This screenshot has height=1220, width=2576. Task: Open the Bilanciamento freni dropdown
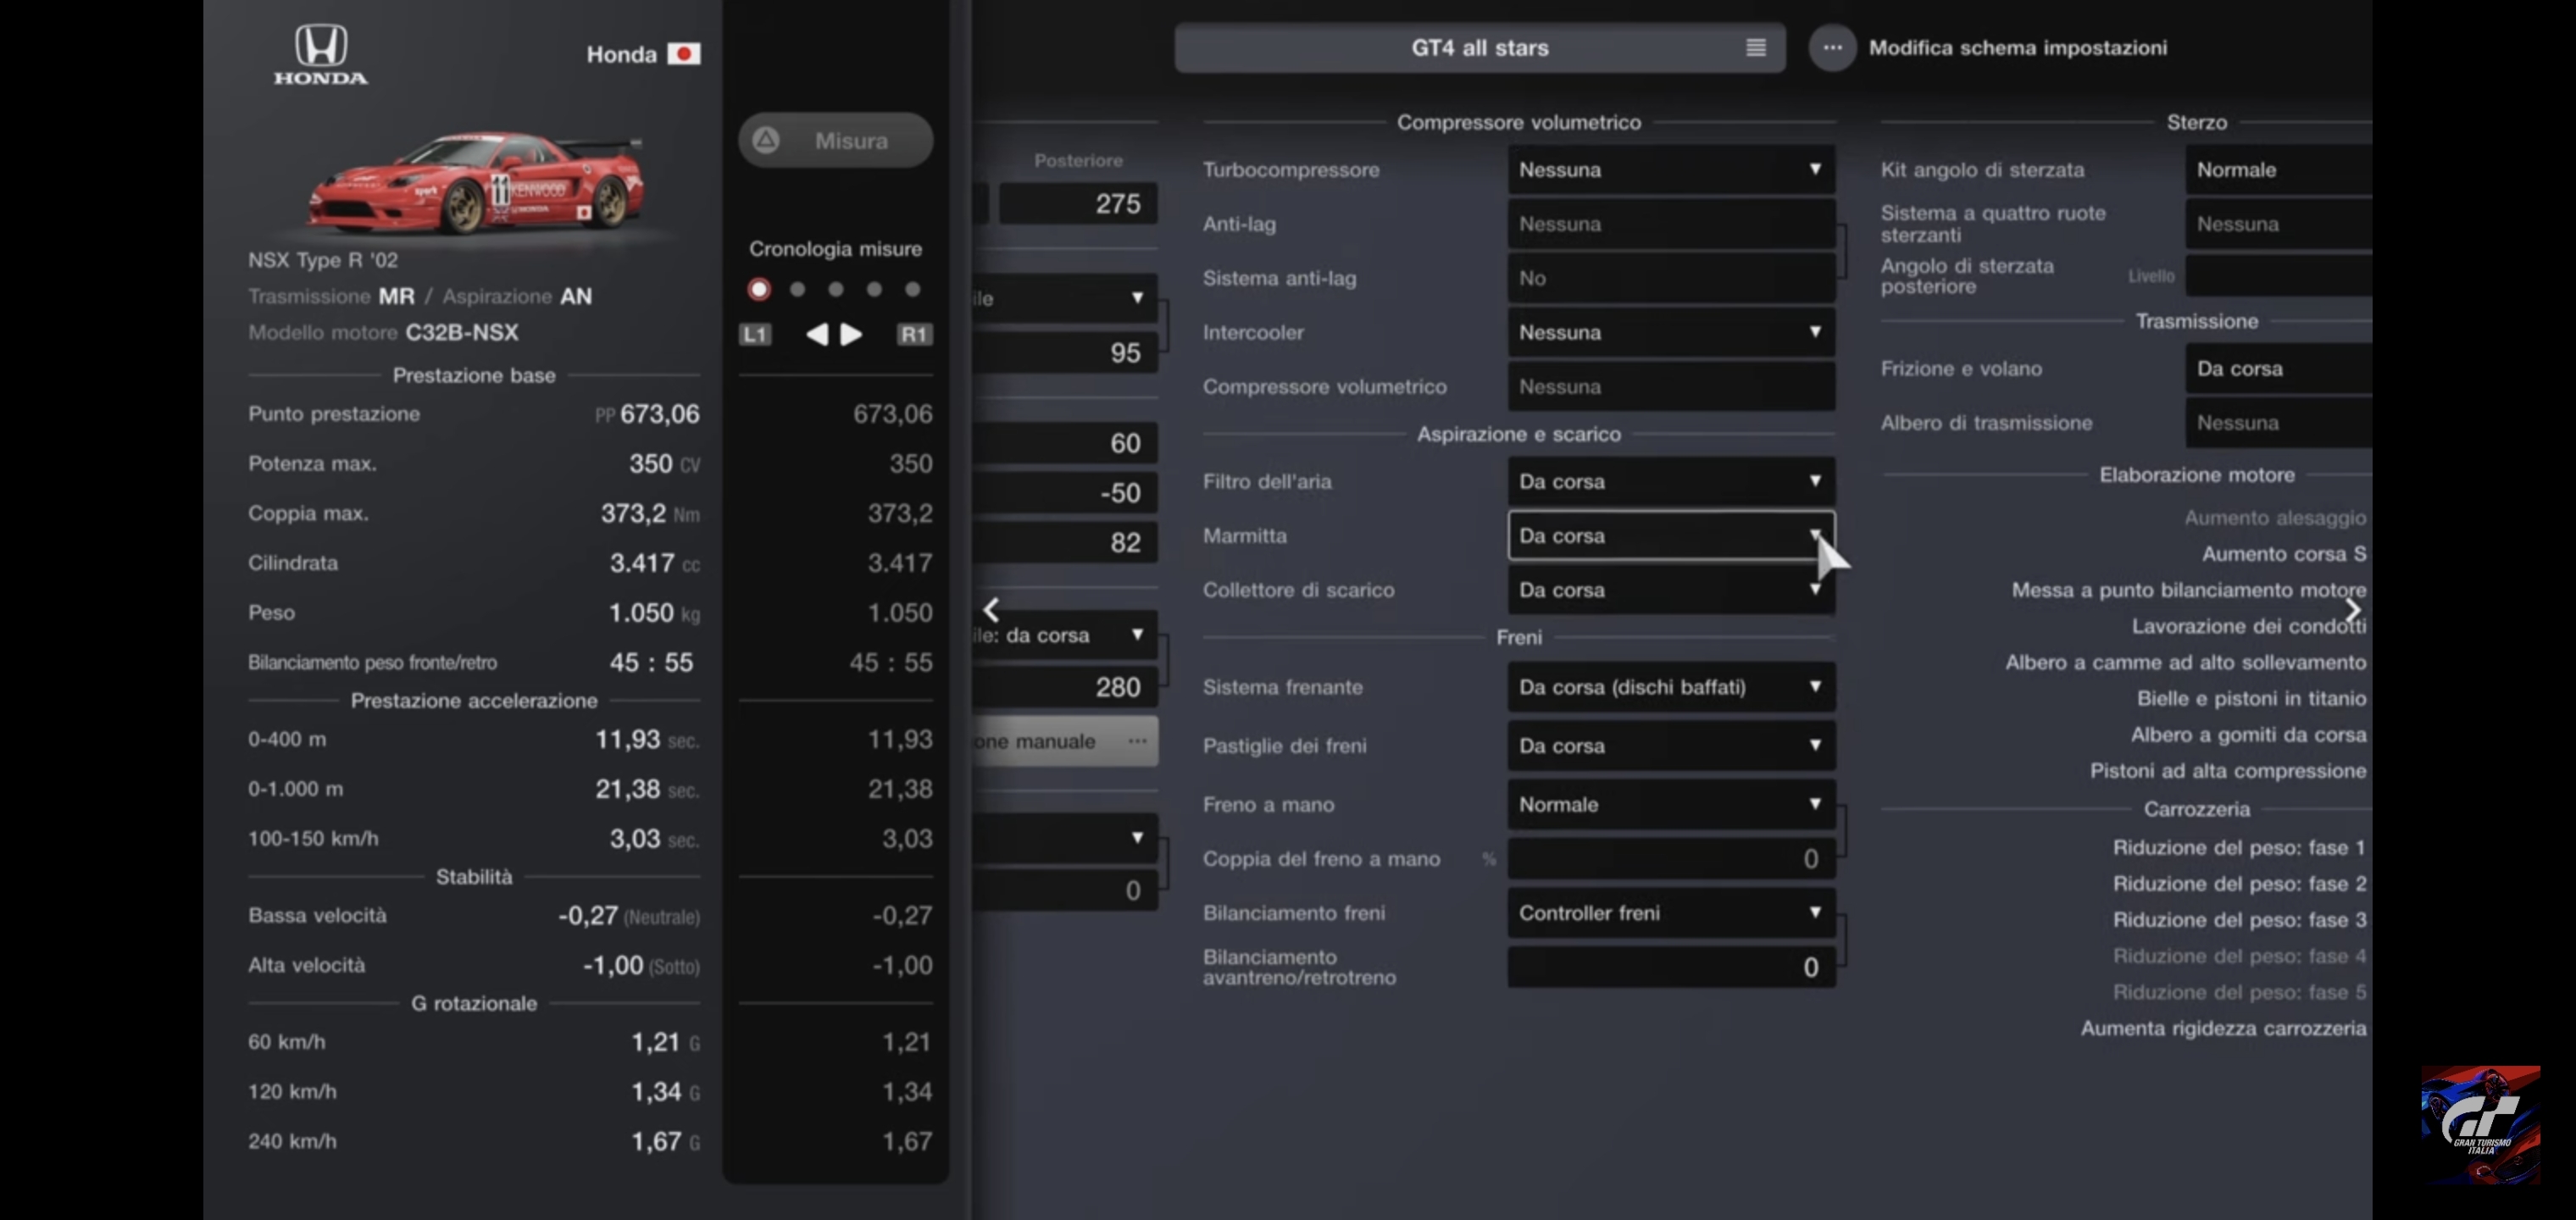[x=1670, y=913]
